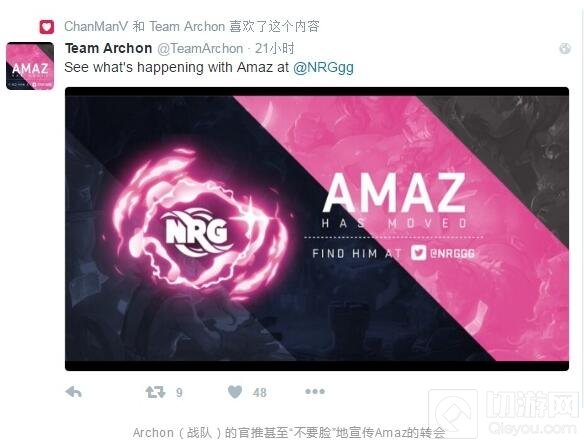Screen dimensions: 584x444
Task: Open ChanManV's profile from liked notice
Action: tap(96, 26)
